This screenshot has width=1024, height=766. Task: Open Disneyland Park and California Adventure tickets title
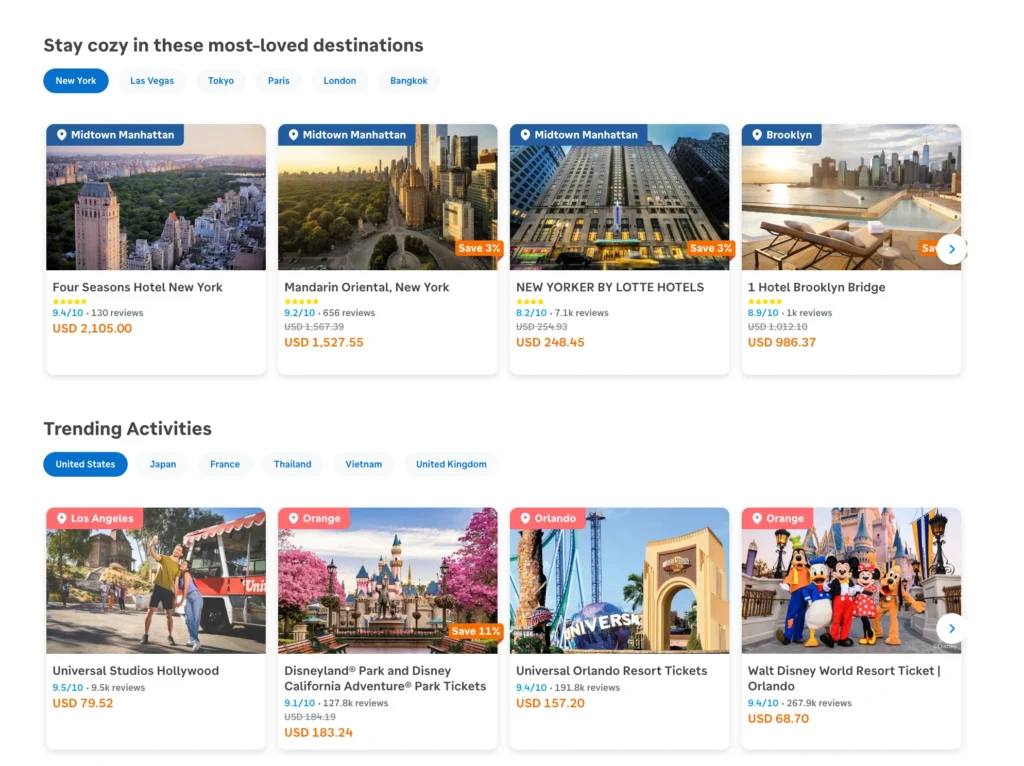tap(385, 678)
